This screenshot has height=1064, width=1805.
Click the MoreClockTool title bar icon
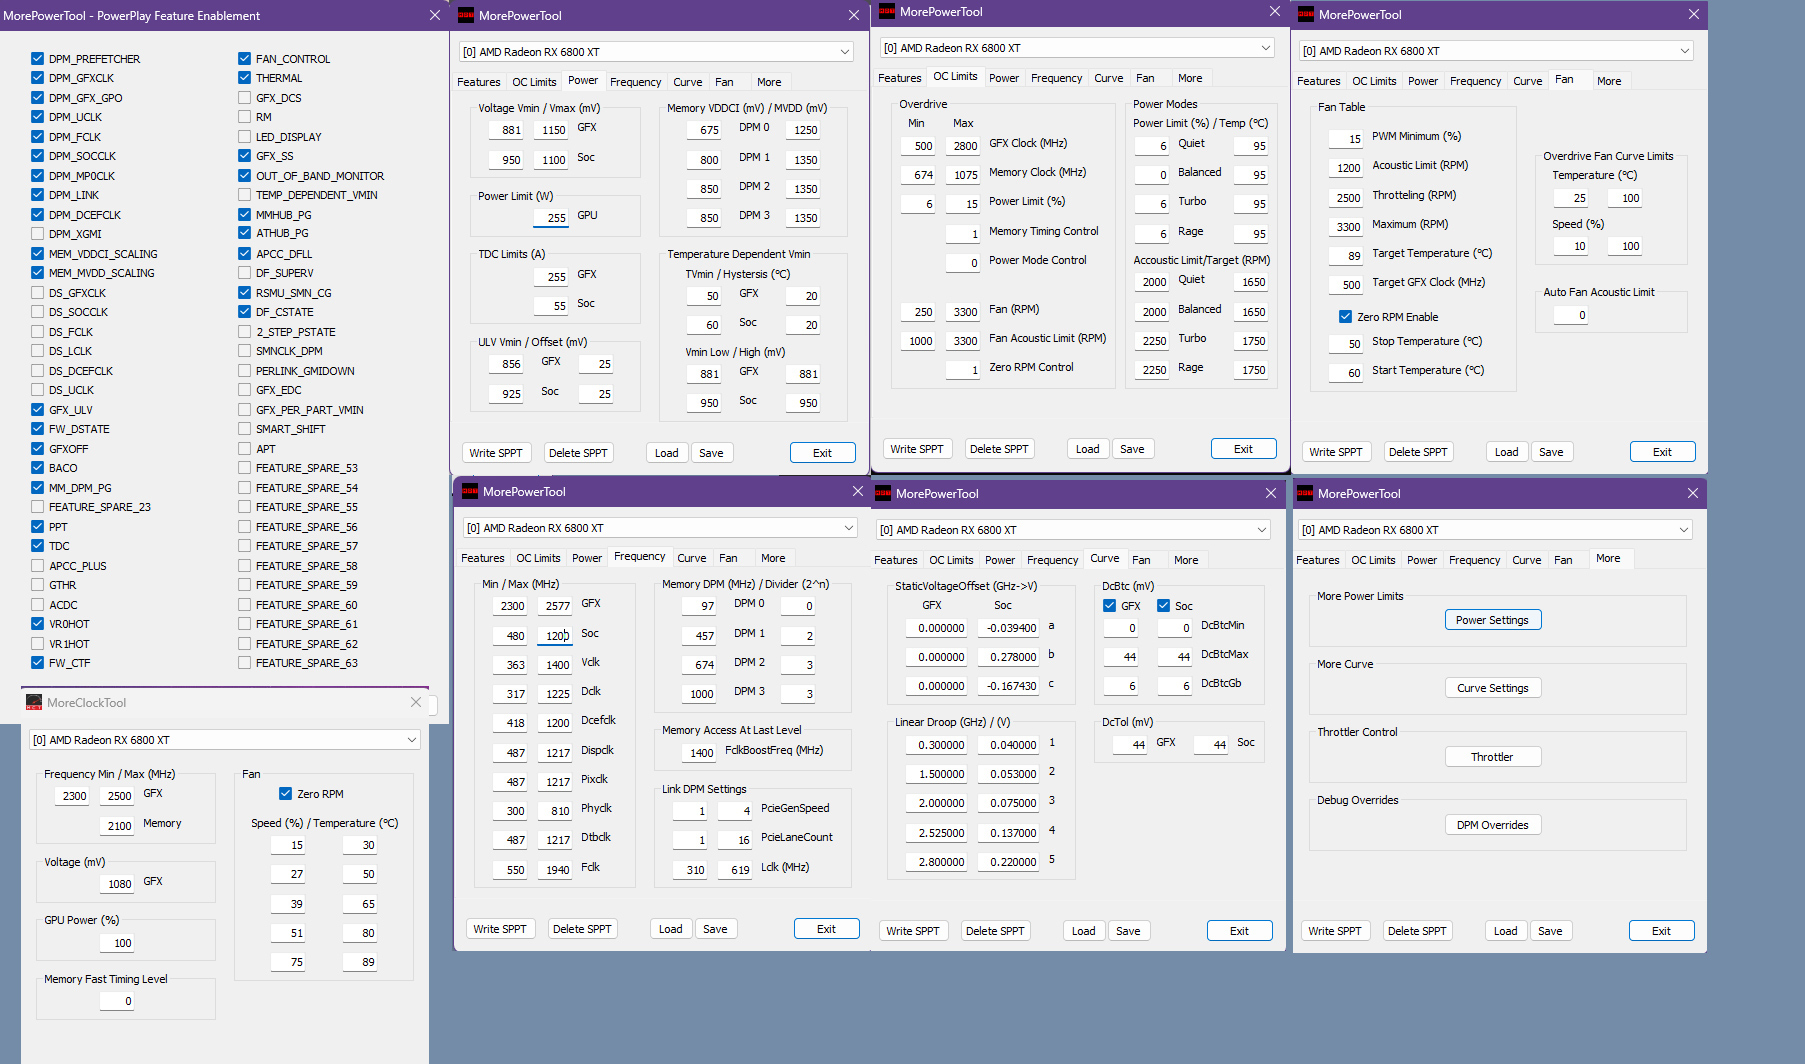34,702
